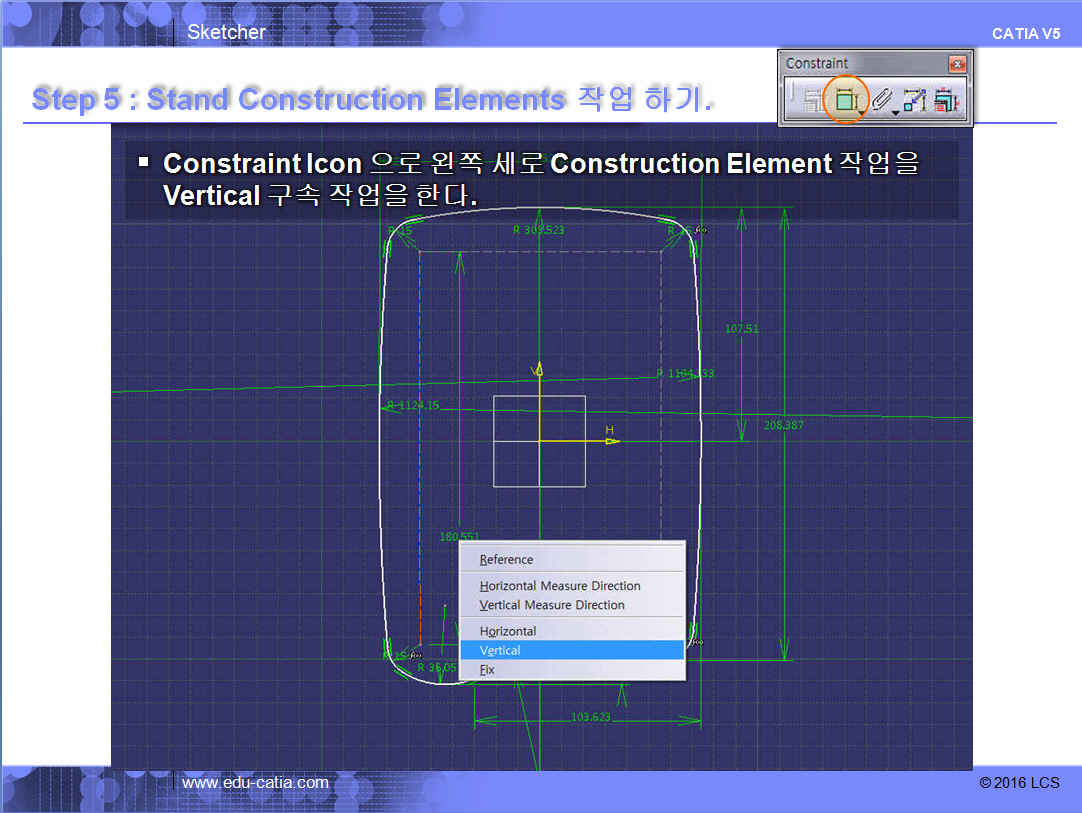Open the Fix Together flyout arrow

click(x=896, y=111)
